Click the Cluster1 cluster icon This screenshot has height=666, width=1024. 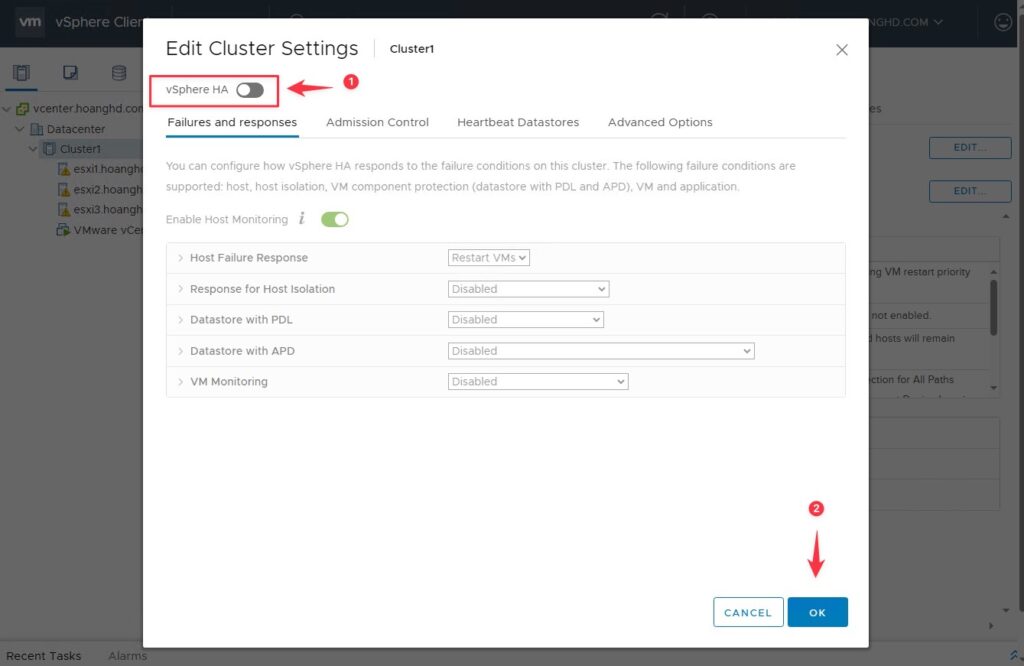click(x=49, y=150)
